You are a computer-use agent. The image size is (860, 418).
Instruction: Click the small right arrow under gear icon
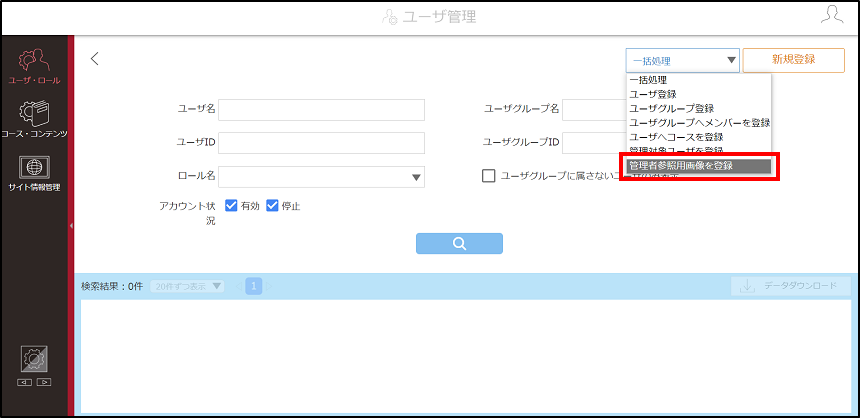pos(44,382)
